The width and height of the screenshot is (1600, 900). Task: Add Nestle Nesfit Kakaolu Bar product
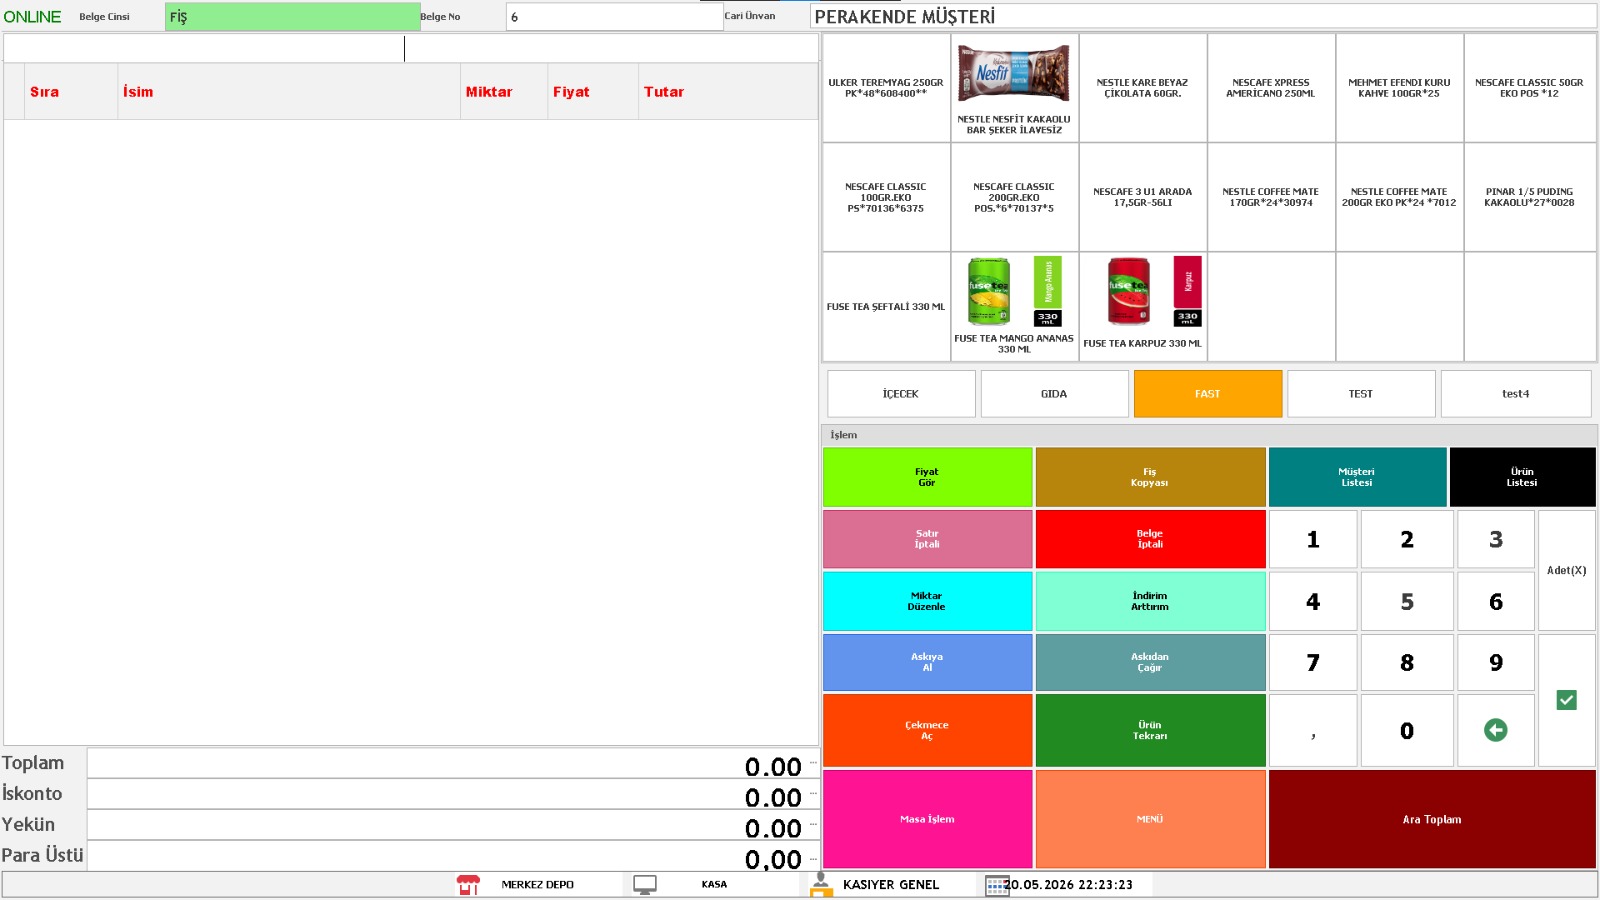click(1014, 88)
